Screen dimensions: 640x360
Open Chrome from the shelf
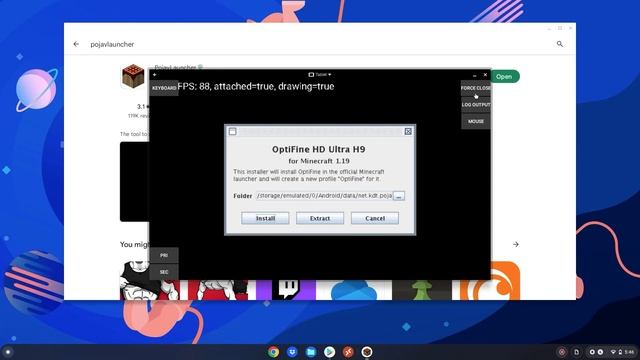273,352
